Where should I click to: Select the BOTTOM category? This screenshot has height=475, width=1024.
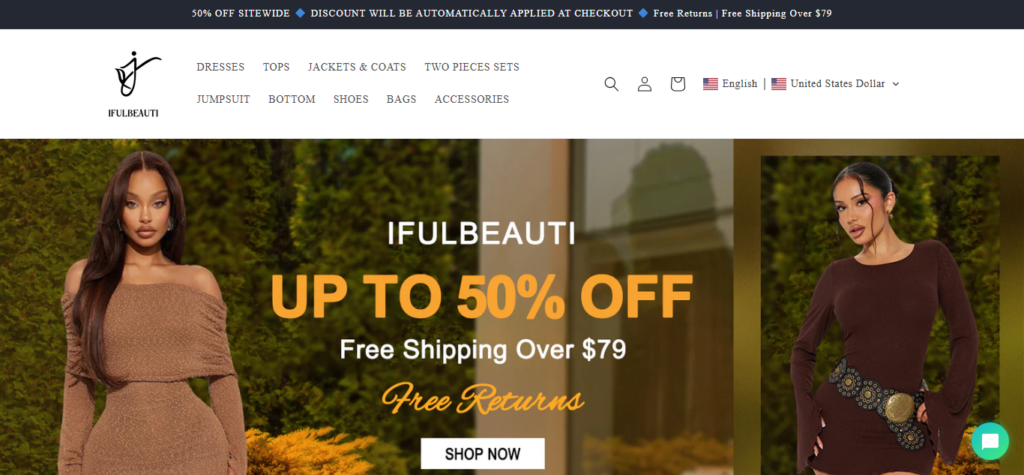pyautogui.click(x=292, y=99)
